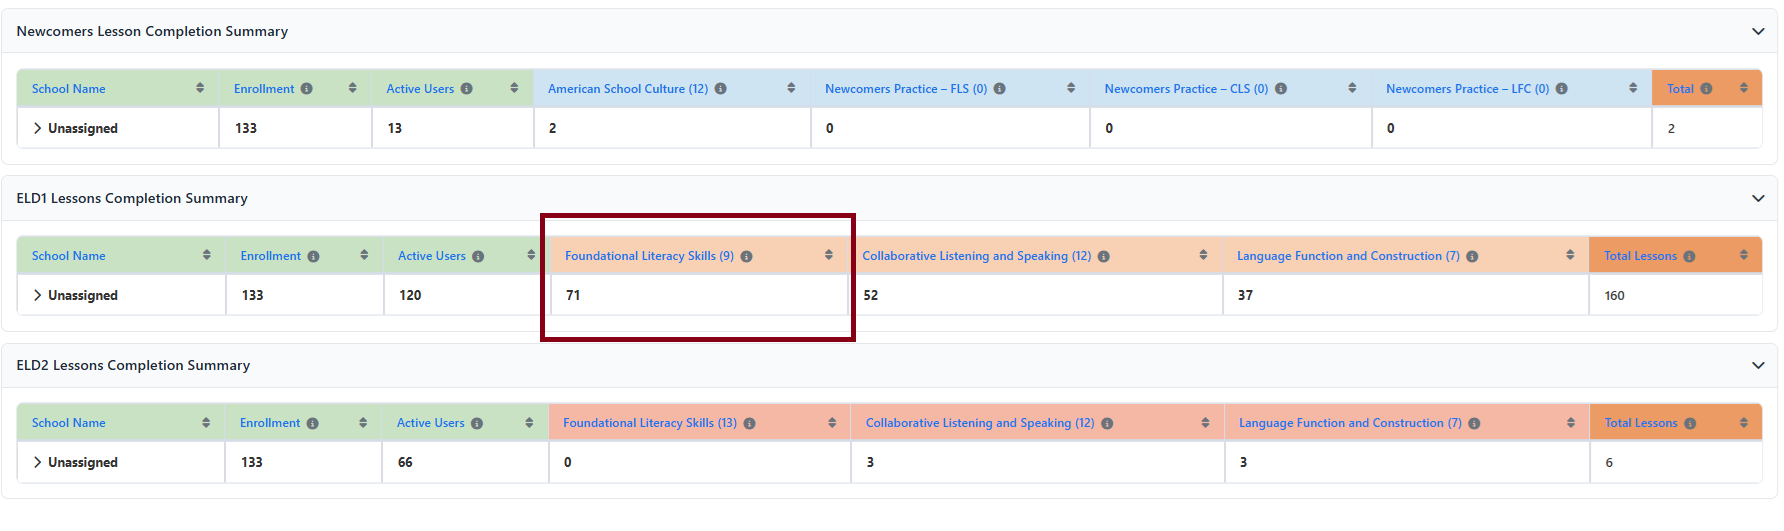Select ELD1 total value 160

click(1615, 296)
